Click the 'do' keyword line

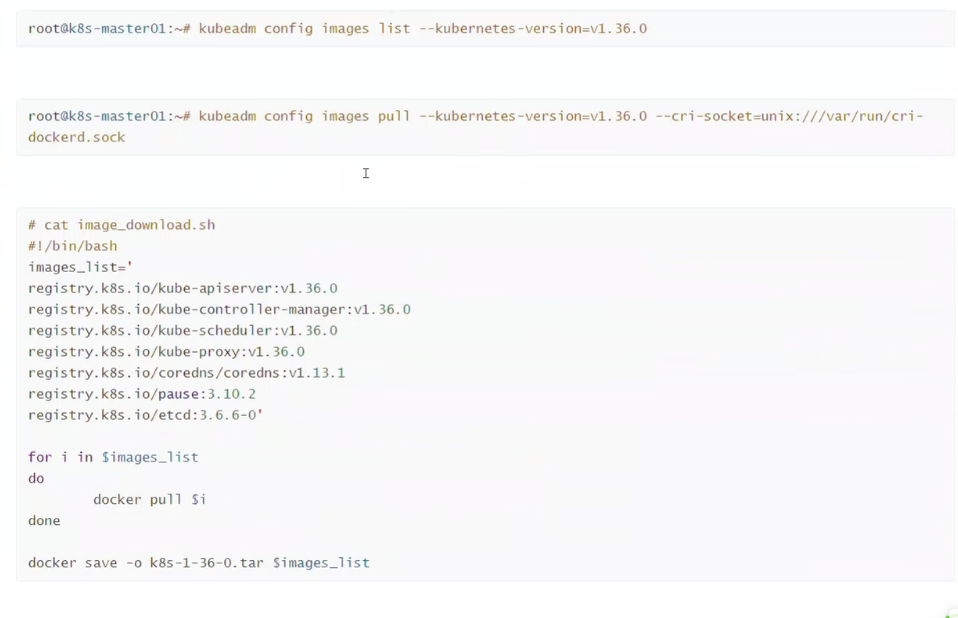point(36,479)
